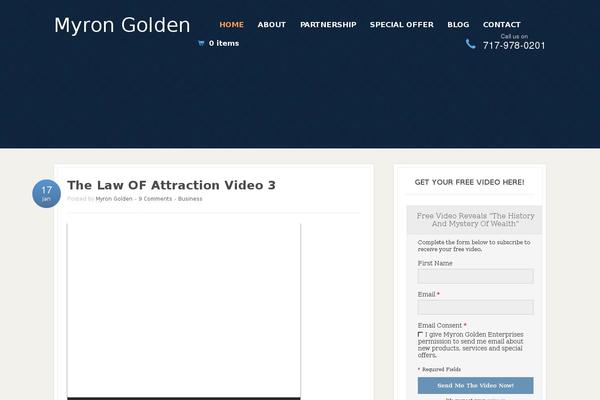Click the Myron Golden author link
This screenshot has height=400, width=600.
114,199
